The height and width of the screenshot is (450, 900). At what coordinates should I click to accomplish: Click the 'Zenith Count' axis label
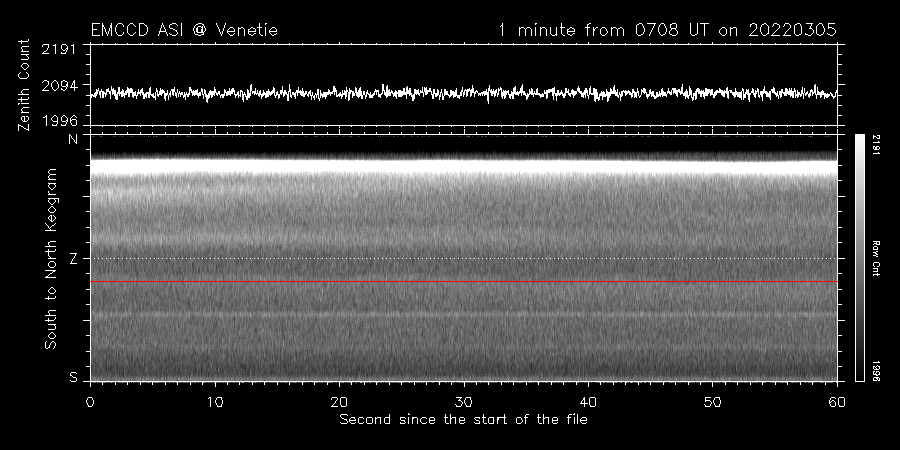(x=24, y=85)
